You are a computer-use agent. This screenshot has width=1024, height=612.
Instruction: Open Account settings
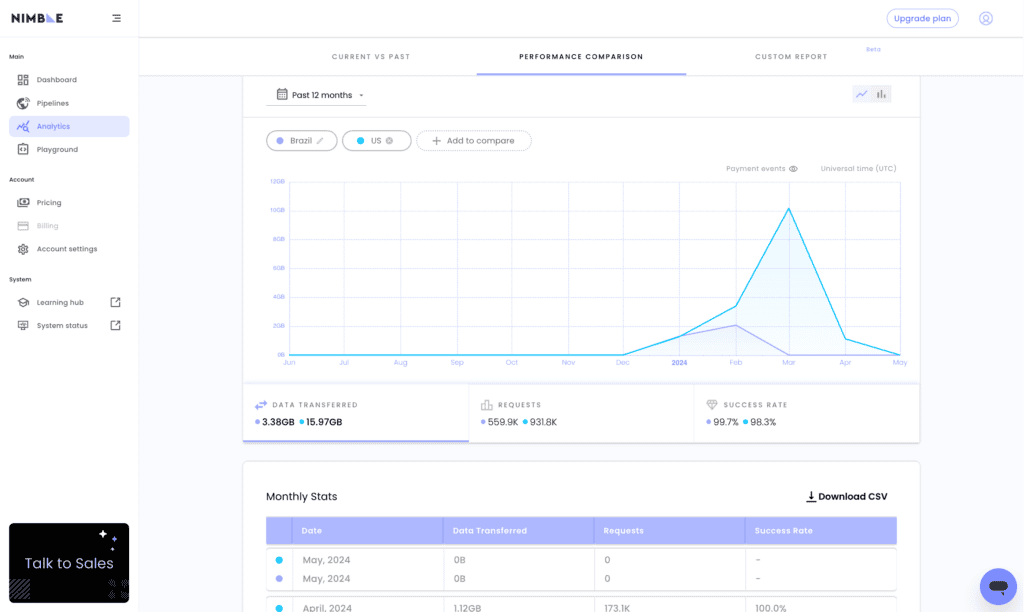(x=69, y=249)
